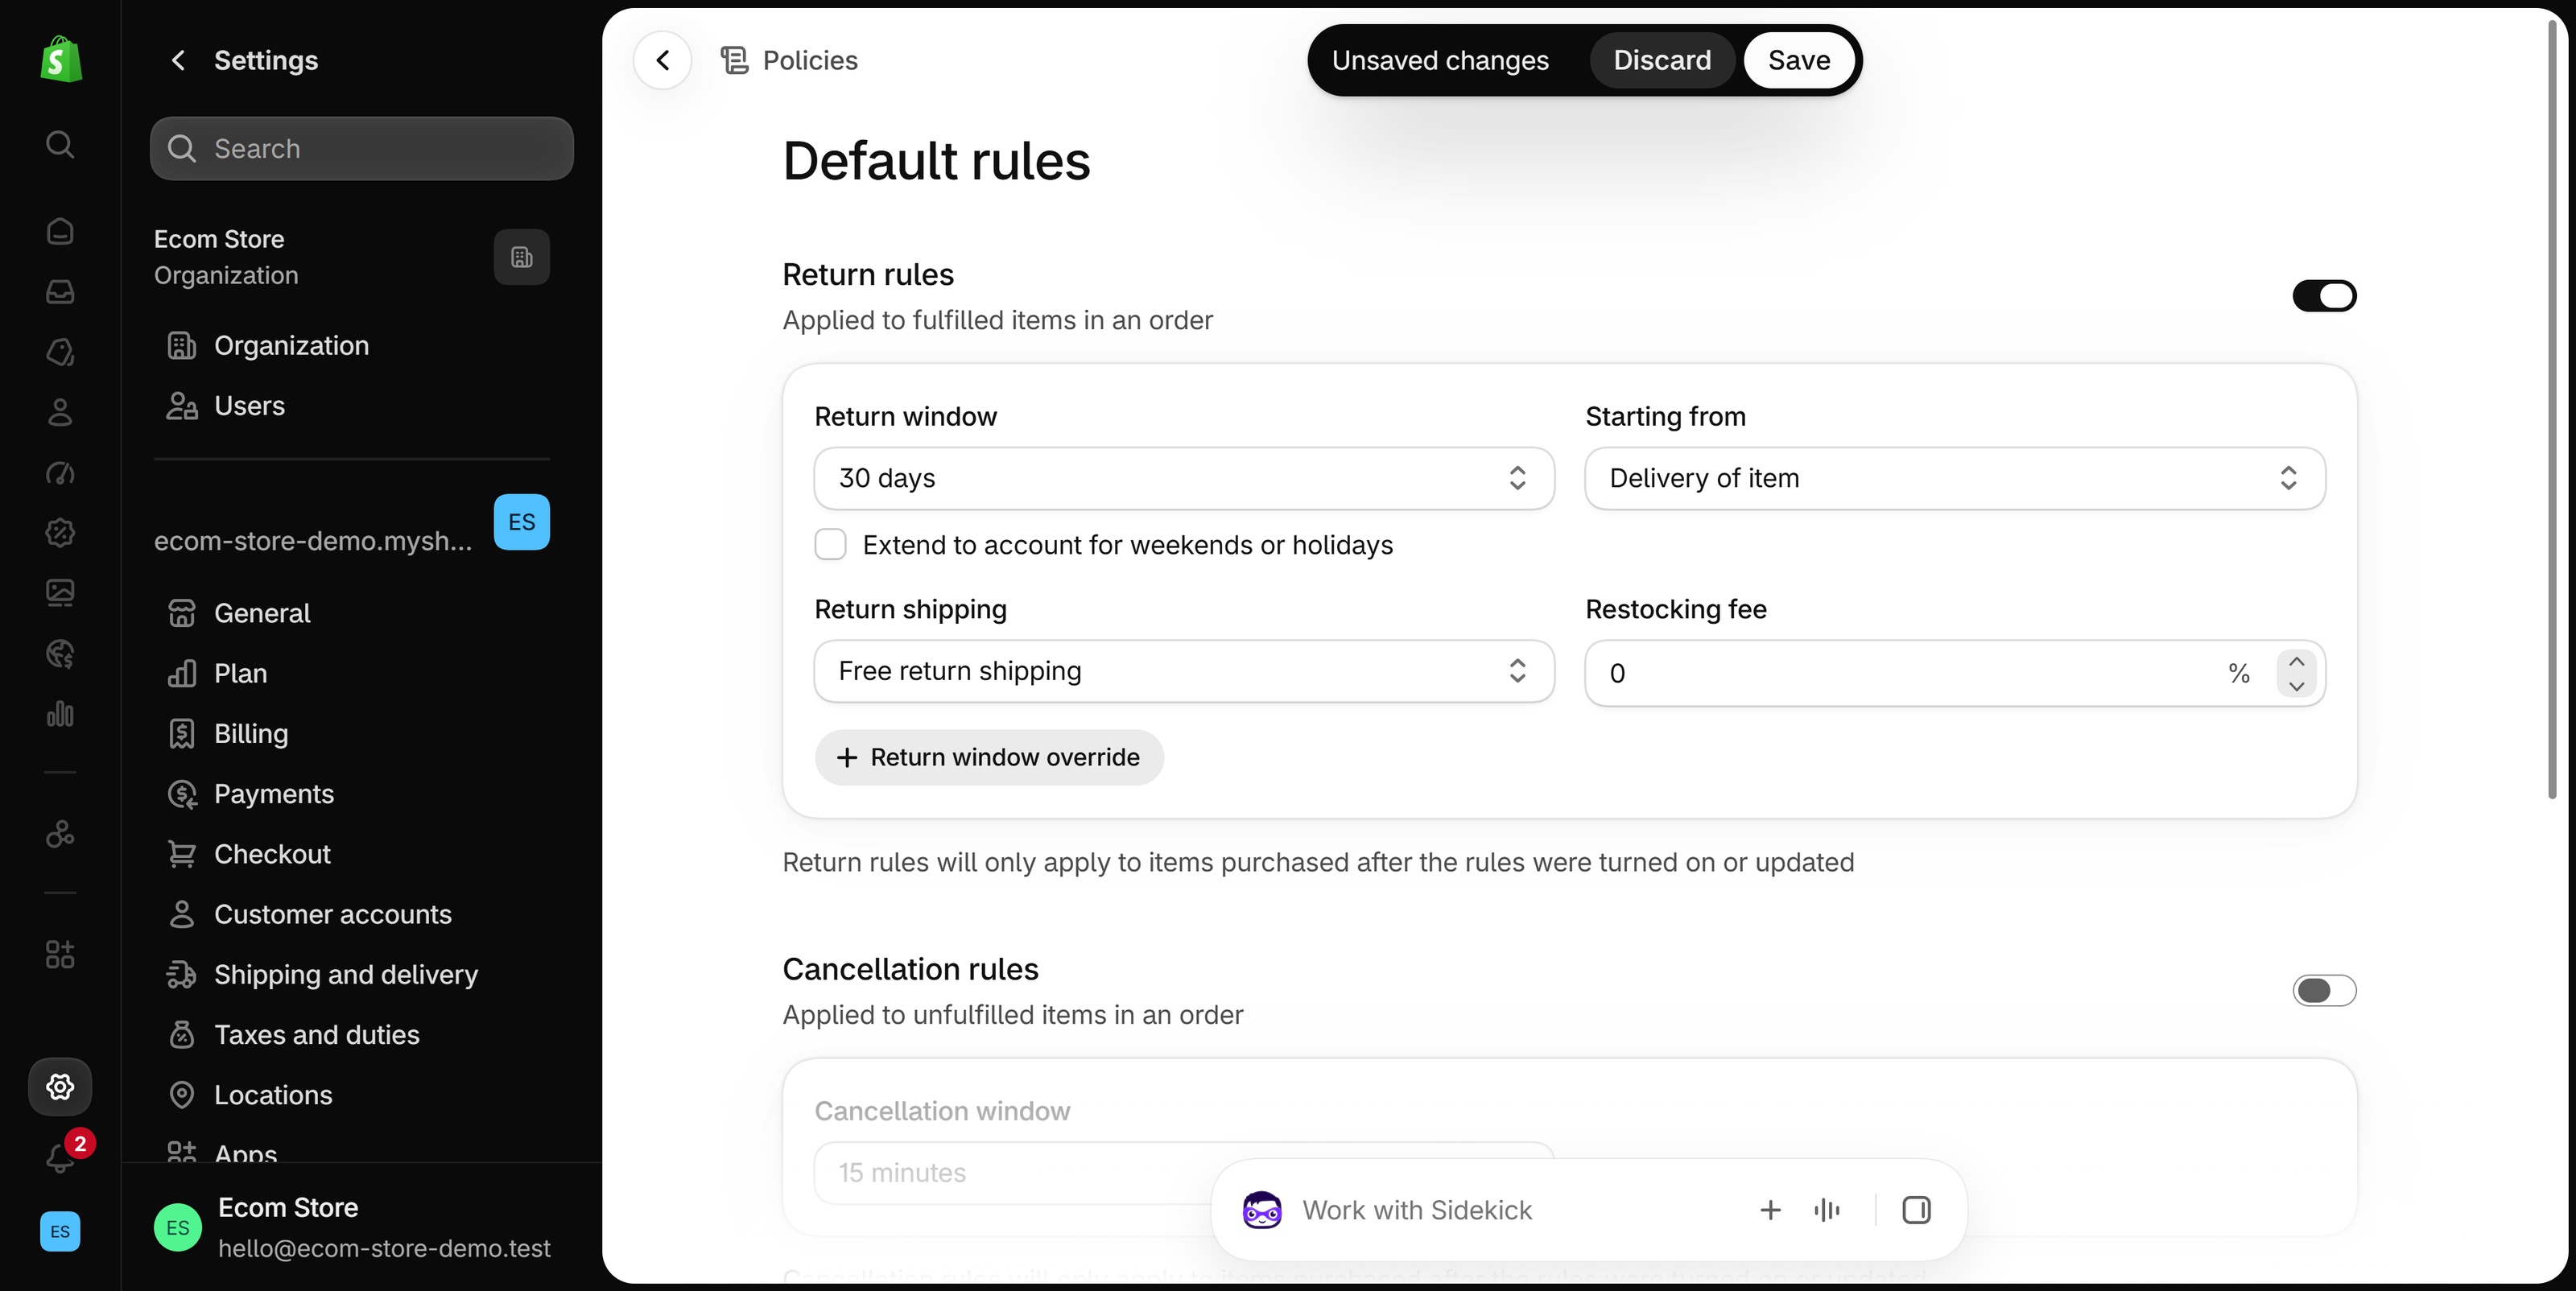Go back from Settings using chevron
The height and width of the screenshot is (1291, 2576).
point(178,60)
